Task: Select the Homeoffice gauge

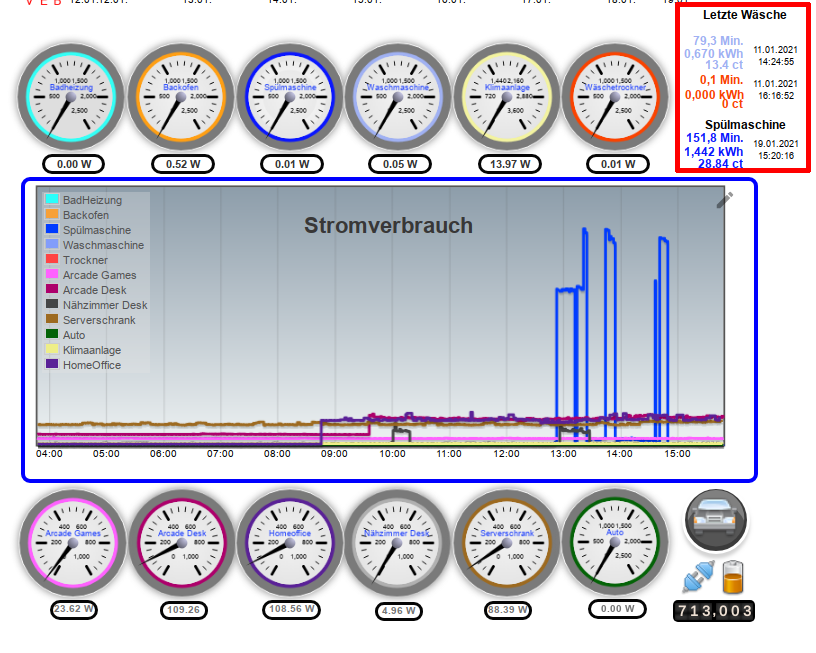Action: click(290, 543)
